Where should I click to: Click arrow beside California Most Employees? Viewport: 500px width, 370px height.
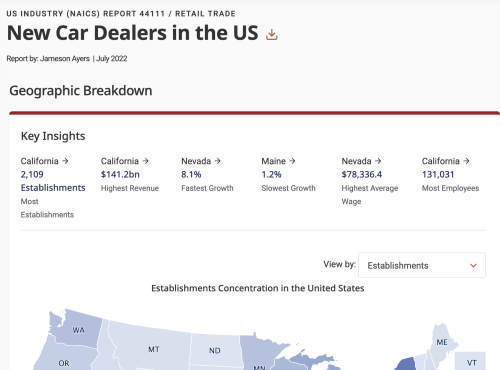(466, 161)
